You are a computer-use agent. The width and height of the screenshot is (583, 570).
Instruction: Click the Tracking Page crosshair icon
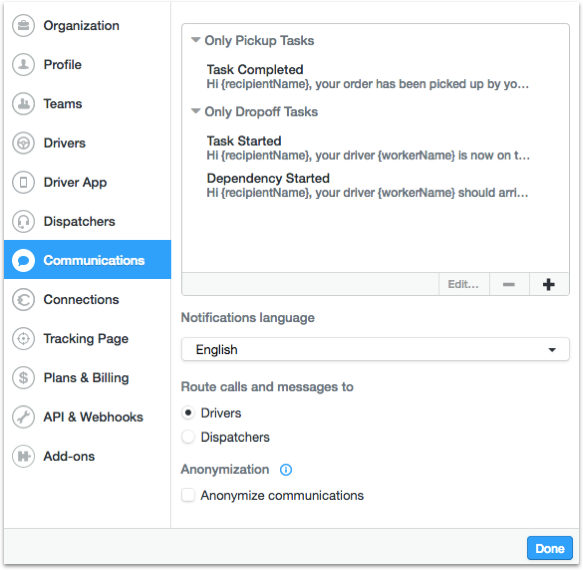click(x=23, y=339)
